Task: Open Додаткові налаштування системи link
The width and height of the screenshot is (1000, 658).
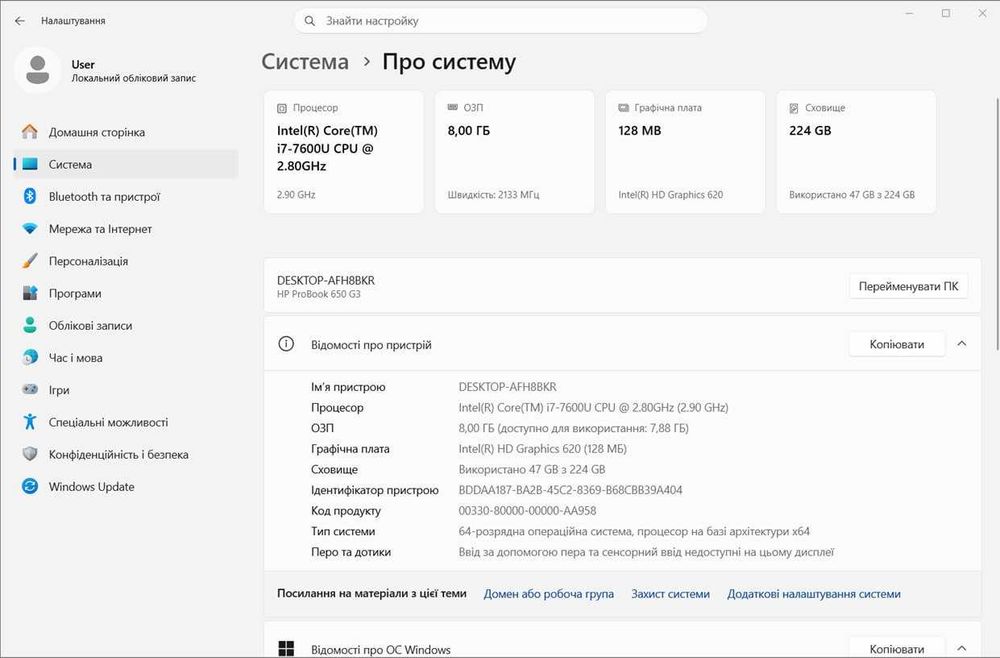Action: pos(814,594)
